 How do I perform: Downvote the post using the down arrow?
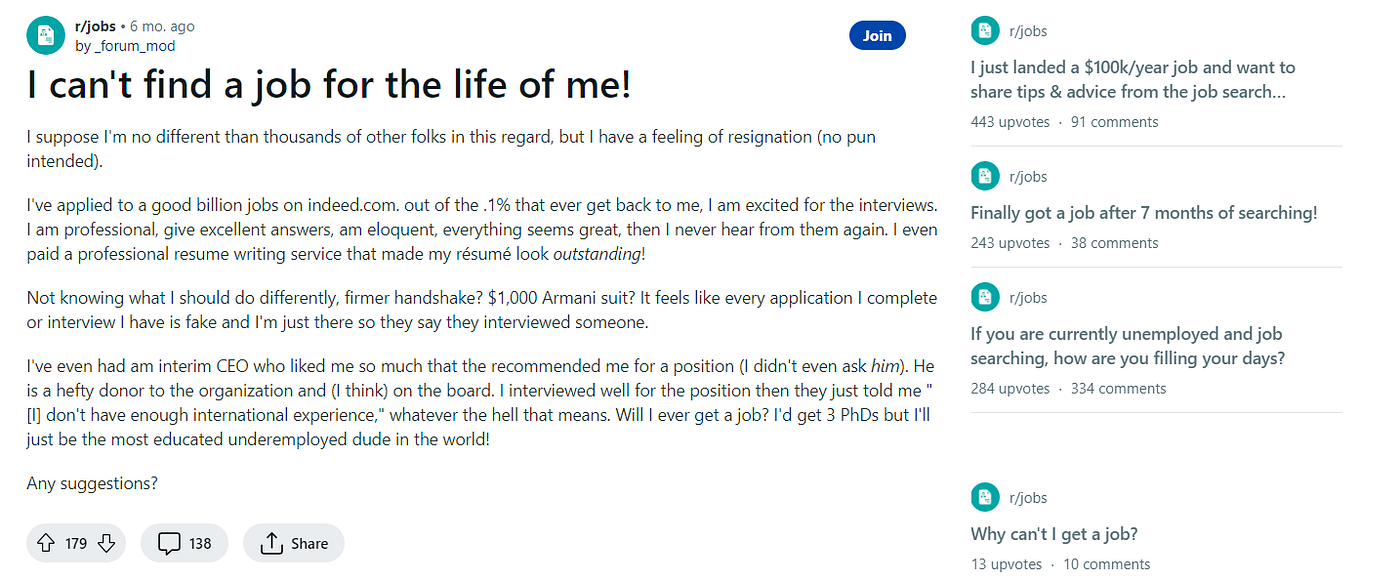coord(104,543)
